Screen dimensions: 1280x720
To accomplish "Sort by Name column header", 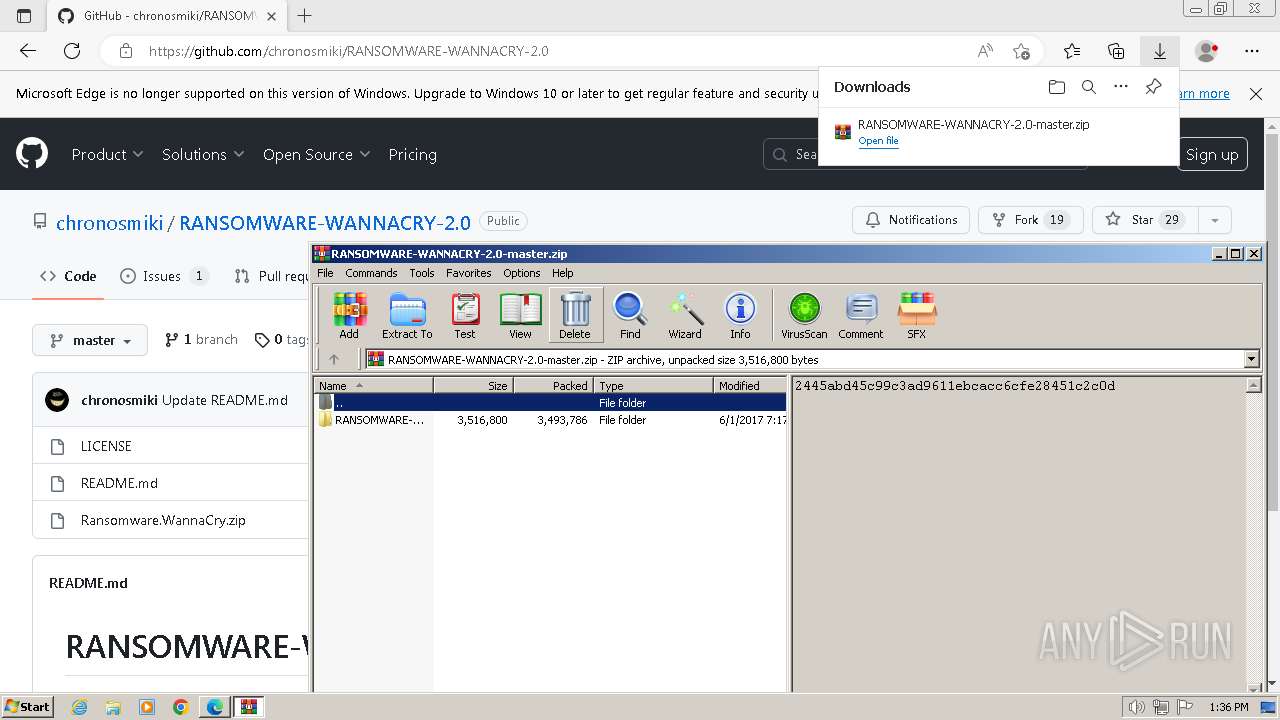I will (374, 385).
